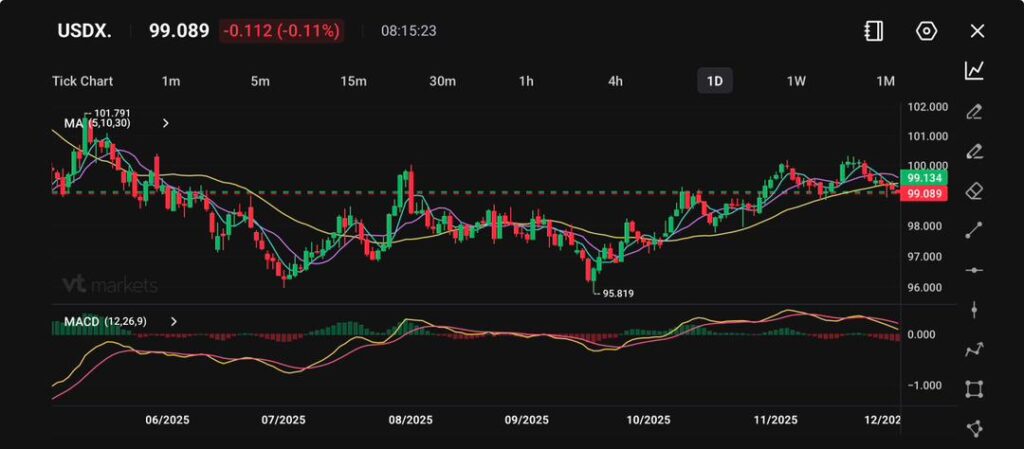Choose the 15m timeframe
Image resolution: width=1024 pixels, height=449 pixels.
(x=353, y=81)
